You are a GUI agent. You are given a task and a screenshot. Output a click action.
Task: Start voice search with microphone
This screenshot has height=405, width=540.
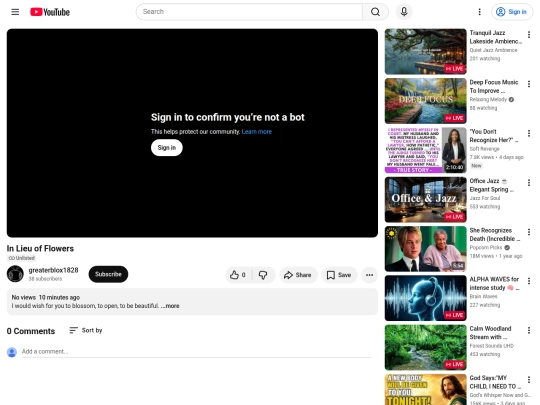(x=404, y=12)
